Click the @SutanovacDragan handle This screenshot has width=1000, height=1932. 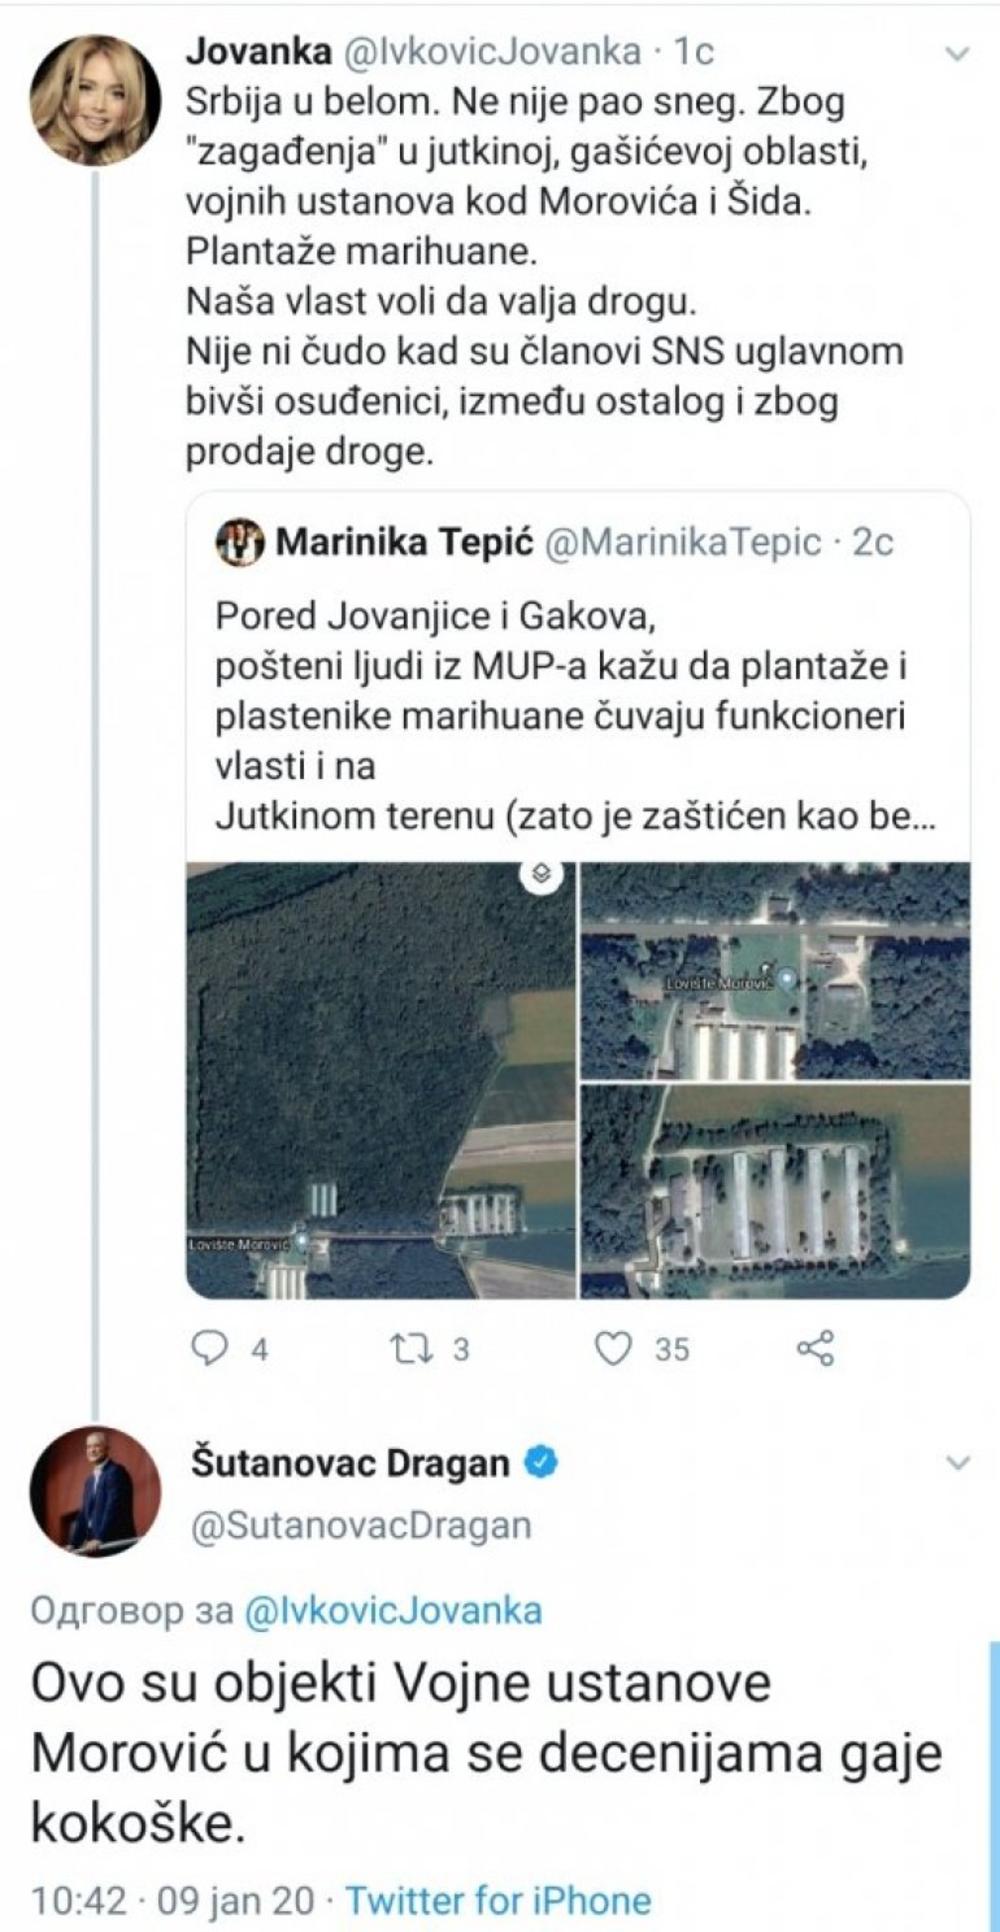click(360, 1526)
